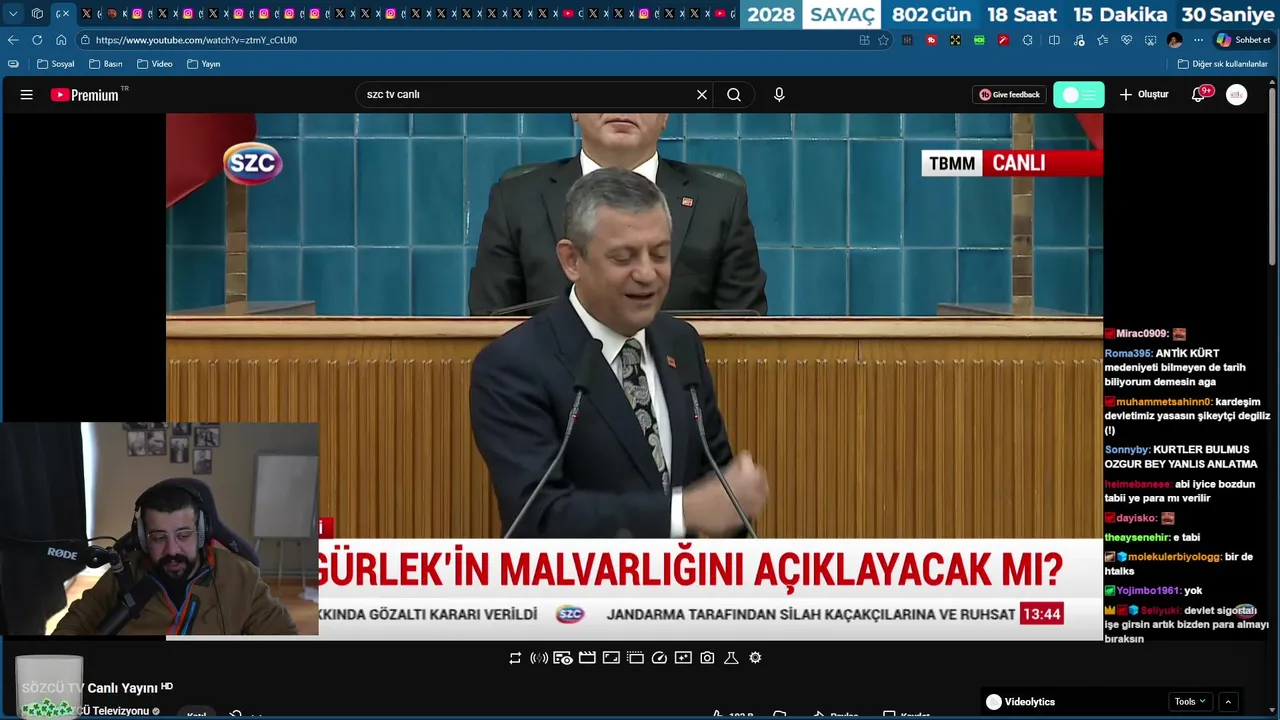Click the window-with-eye icon below player

coord(563,658)
